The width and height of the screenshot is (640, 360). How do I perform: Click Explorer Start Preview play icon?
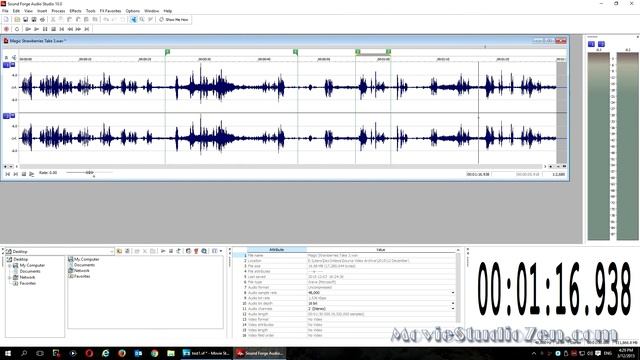click(163, 251)
